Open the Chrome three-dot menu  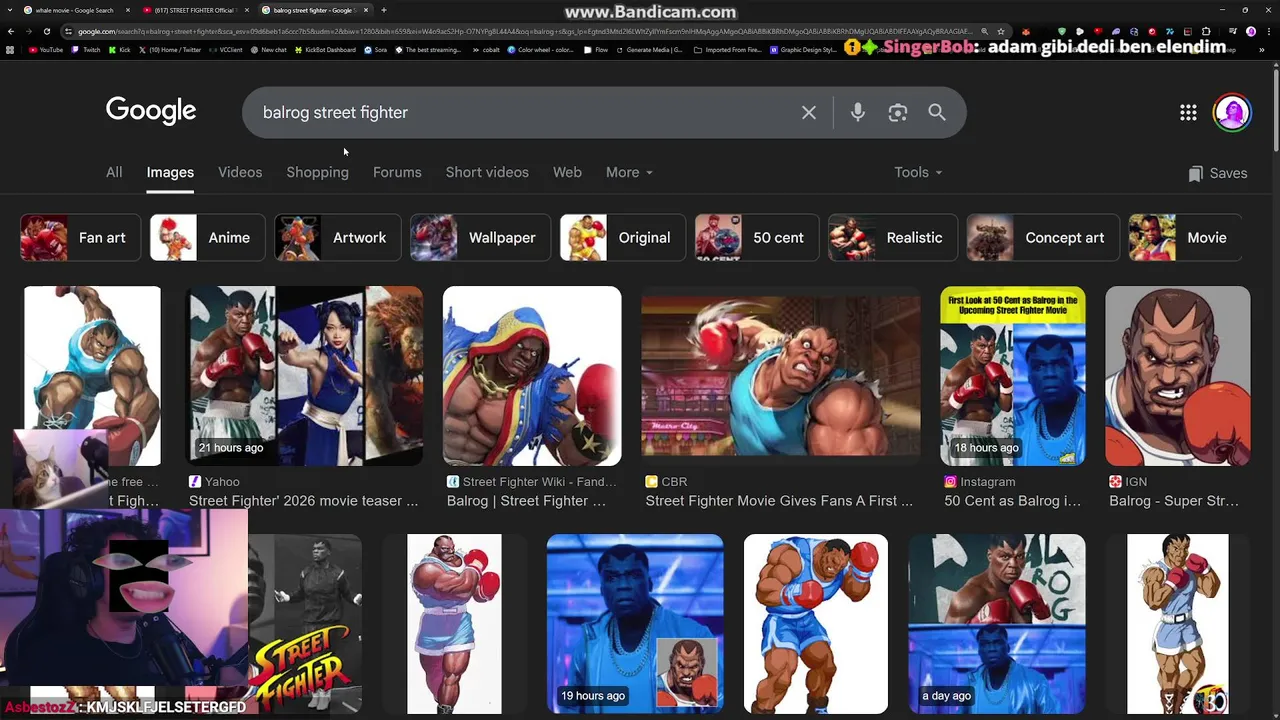coord(1269,31)
